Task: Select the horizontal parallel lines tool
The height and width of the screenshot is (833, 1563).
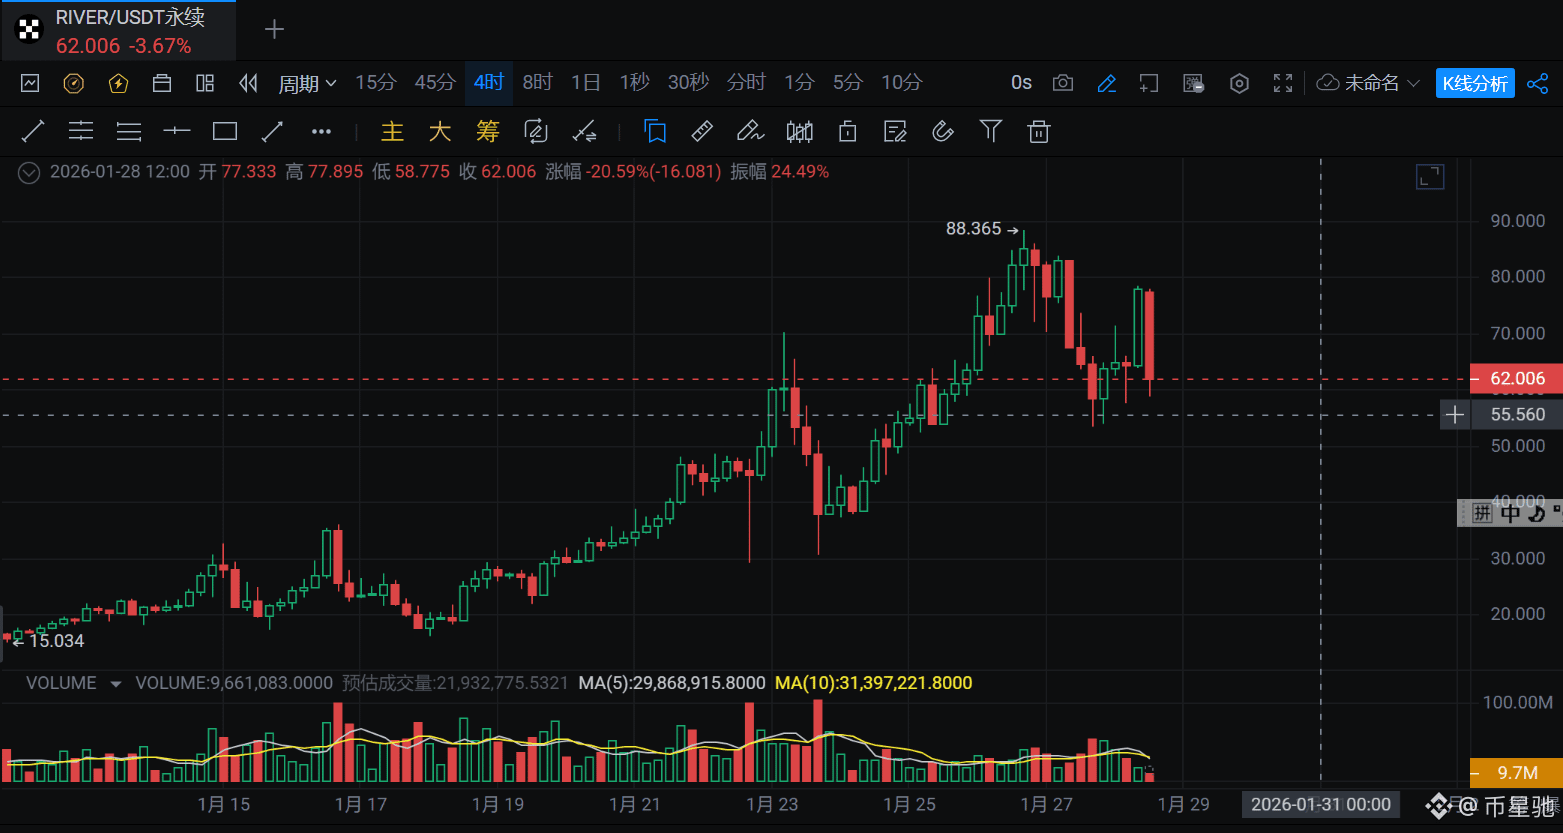Action: [x=81, y=131]
